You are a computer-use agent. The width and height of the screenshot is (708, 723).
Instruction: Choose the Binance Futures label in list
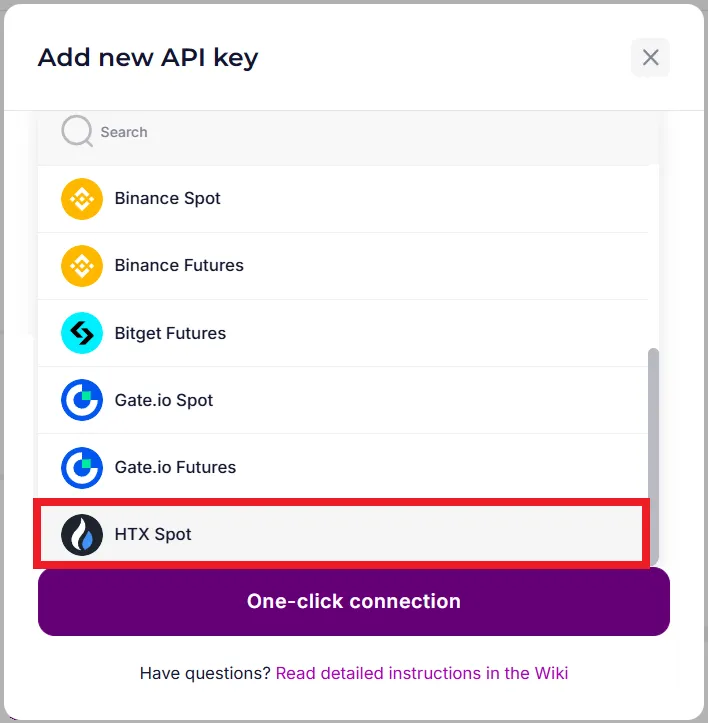179,265
